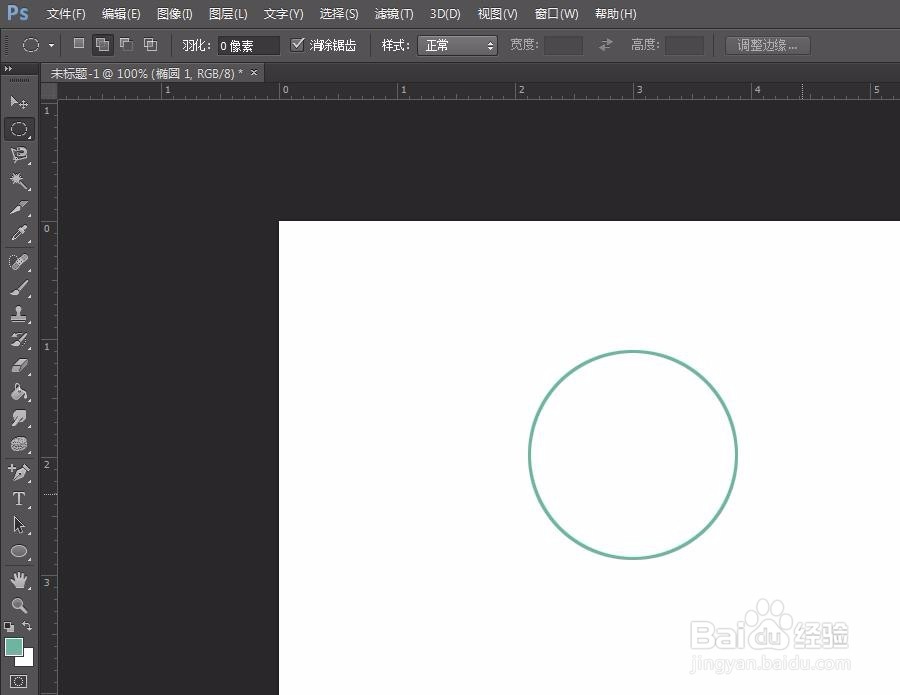This screenshot has width=900, height=695.
Task: Select the Eyedropper tool
Action: tap(19, 233)
